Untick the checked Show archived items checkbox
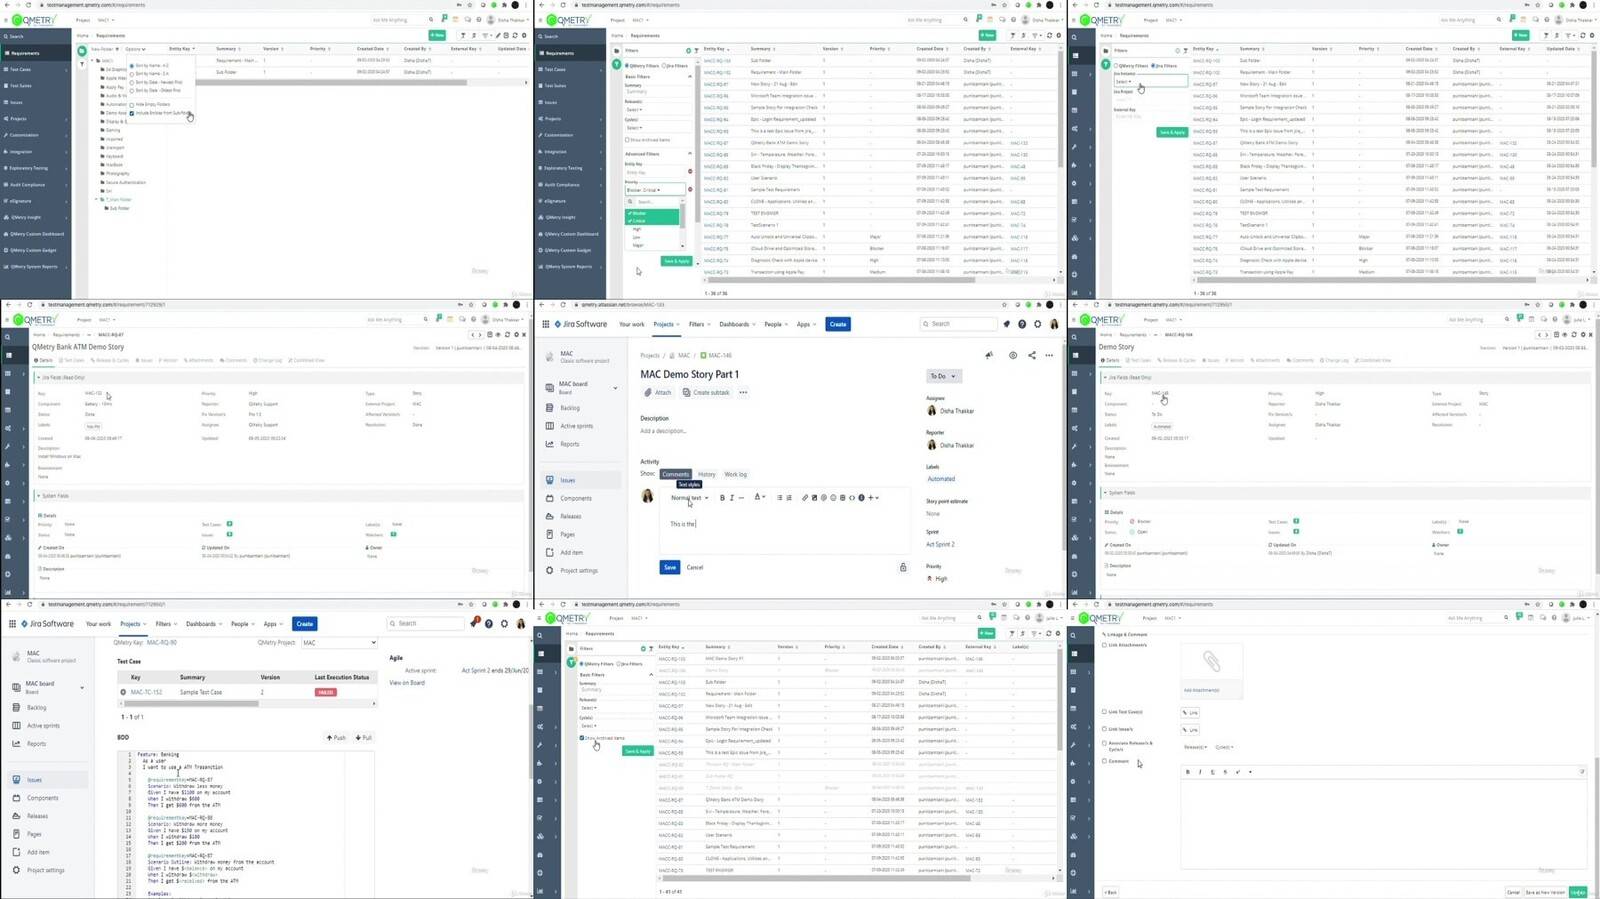 [x=581, y=738]
